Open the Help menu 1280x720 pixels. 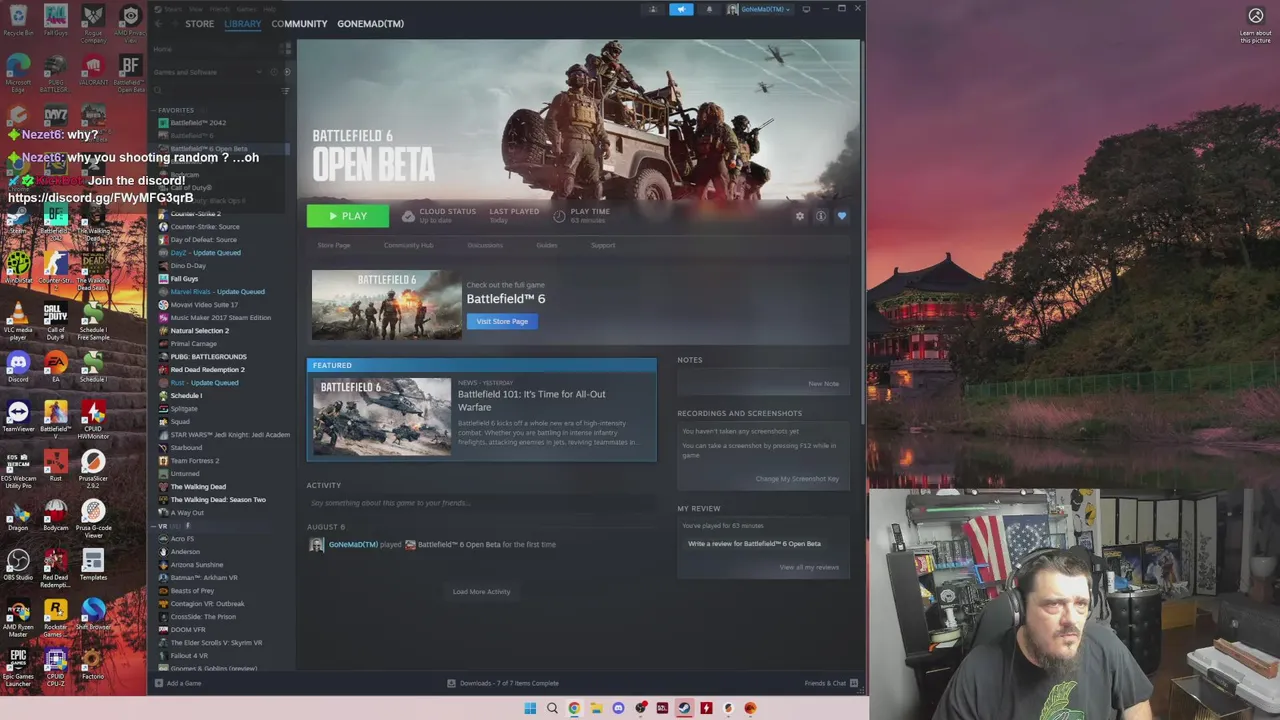pos(269,9)
